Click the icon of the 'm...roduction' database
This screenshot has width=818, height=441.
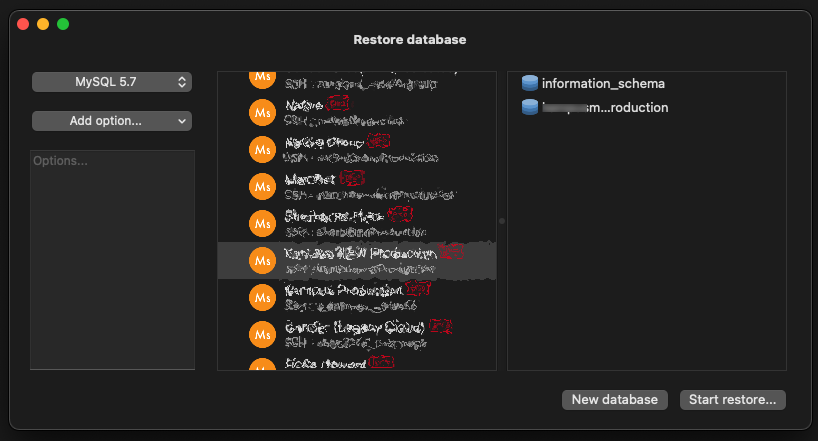click(530, 107)
